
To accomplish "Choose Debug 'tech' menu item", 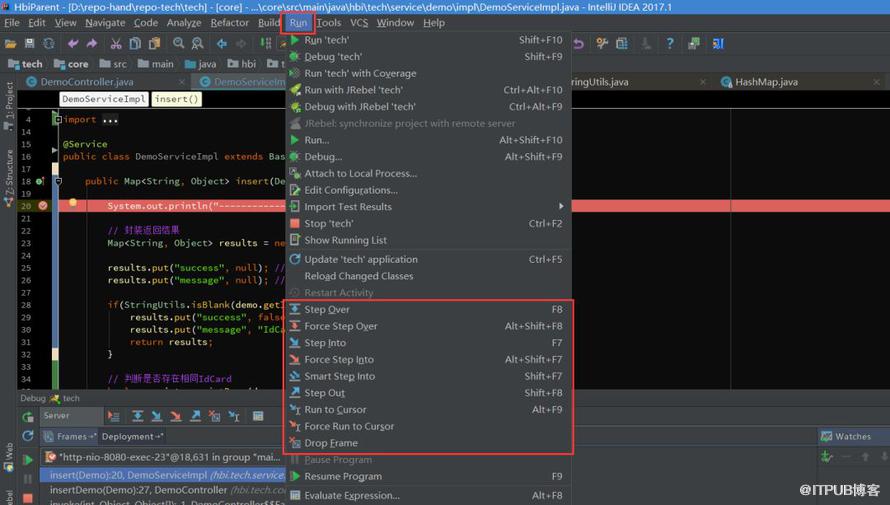I will click(429, 57).
